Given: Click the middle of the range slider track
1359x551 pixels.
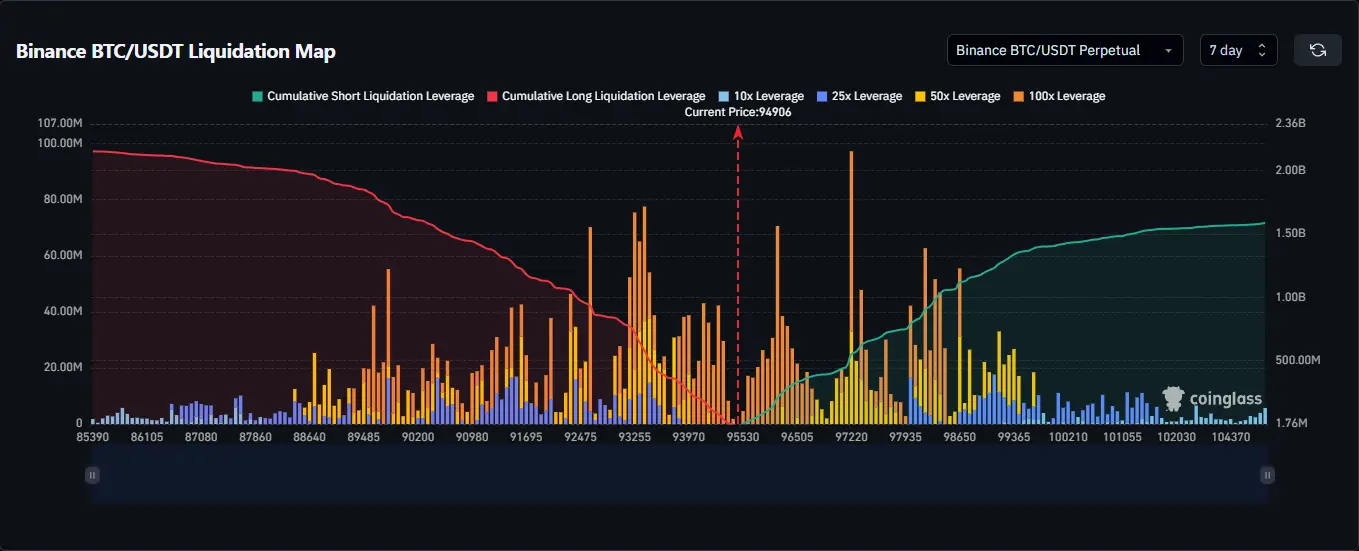Looking at the screenshot, I should point(679,476).
